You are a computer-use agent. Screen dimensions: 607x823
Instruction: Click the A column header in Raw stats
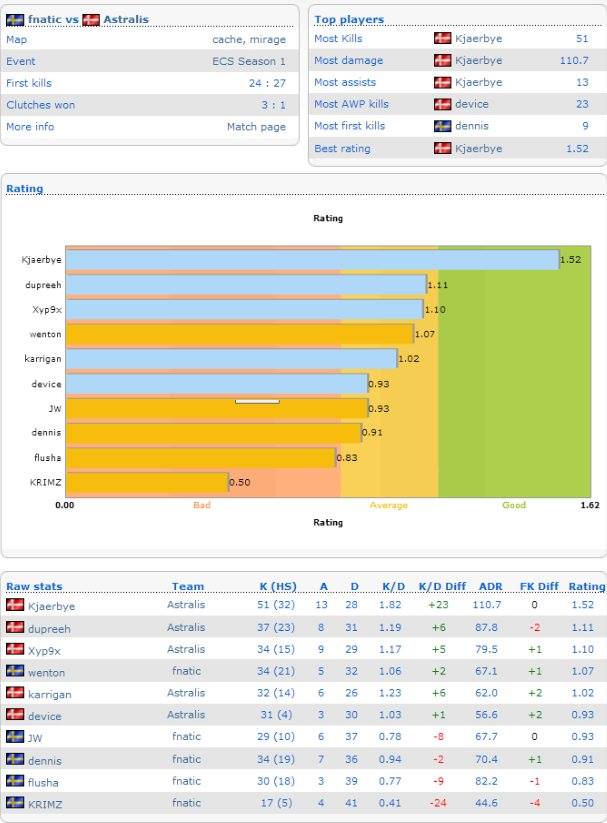pos(323,586)
